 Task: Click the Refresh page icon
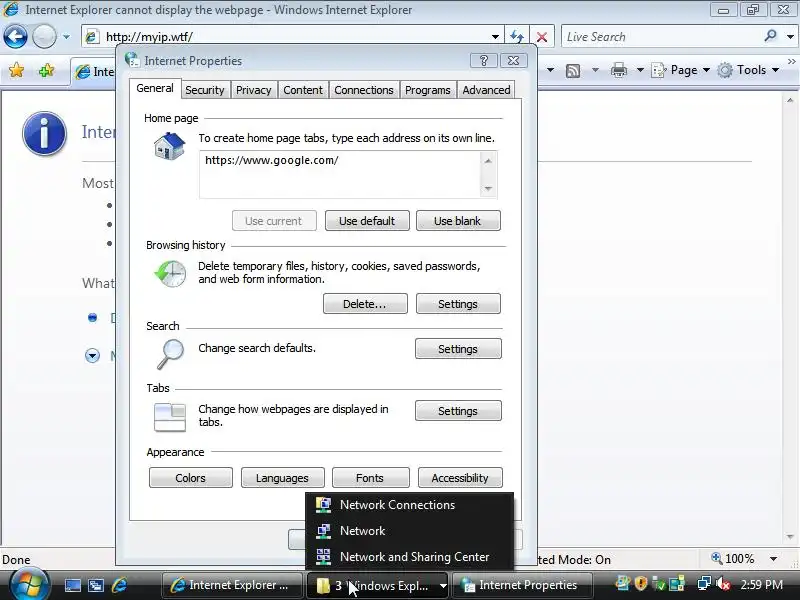(x=517, y=37)
